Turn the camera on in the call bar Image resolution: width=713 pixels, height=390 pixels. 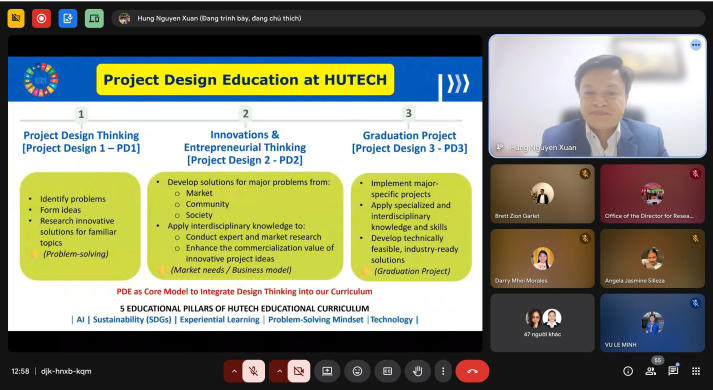coord(299,371)
